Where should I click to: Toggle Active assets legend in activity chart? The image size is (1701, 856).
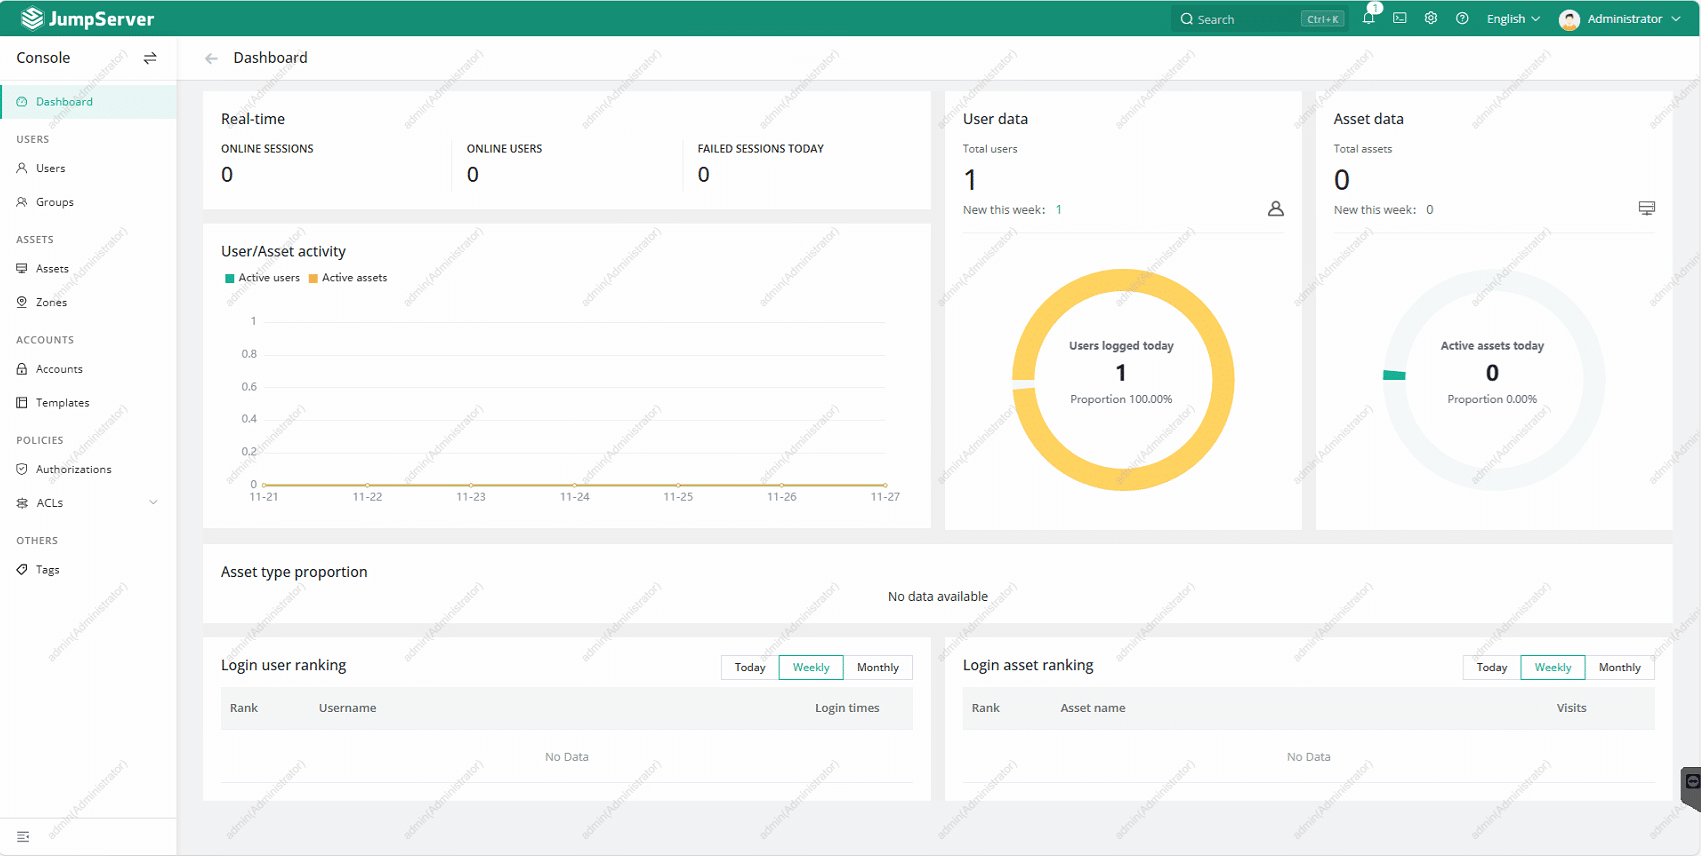coord(348,278)
